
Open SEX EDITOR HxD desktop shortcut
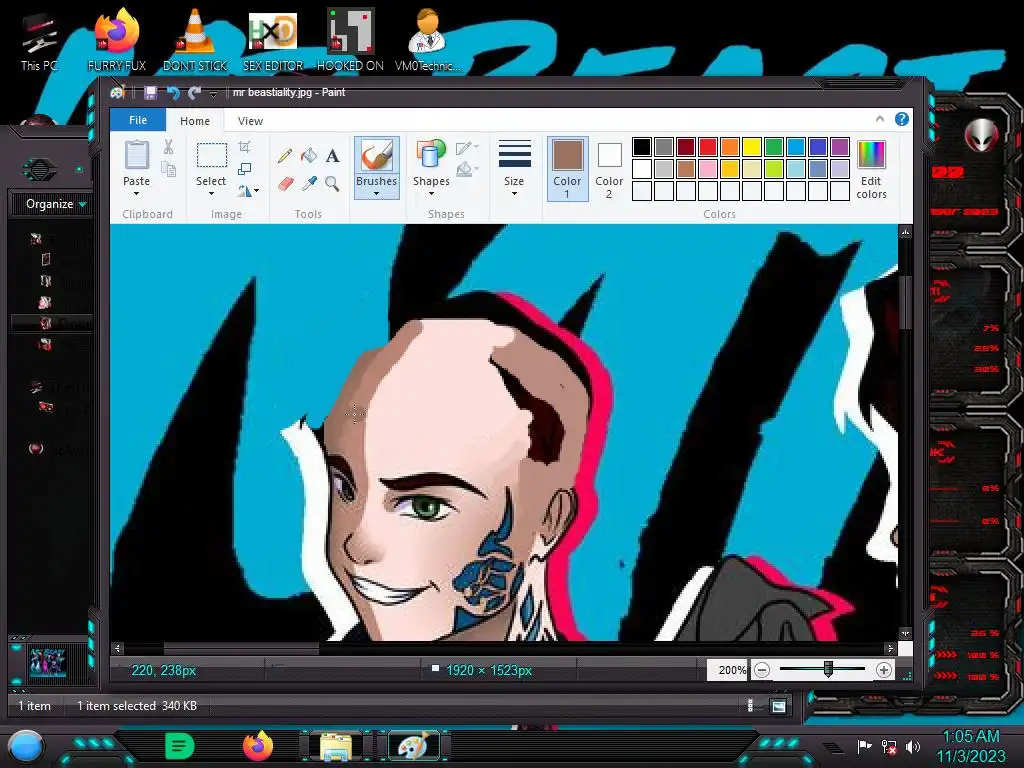coord(273,39)
